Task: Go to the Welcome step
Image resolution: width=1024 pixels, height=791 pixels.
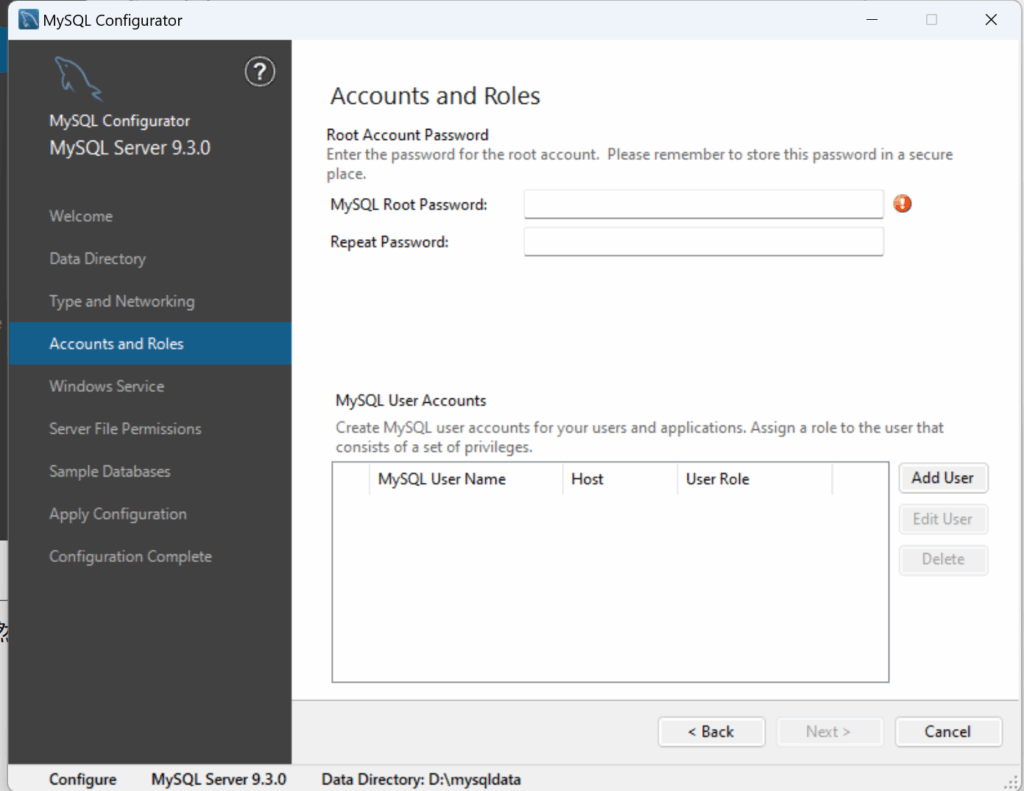Action: [x=81, y=216]
